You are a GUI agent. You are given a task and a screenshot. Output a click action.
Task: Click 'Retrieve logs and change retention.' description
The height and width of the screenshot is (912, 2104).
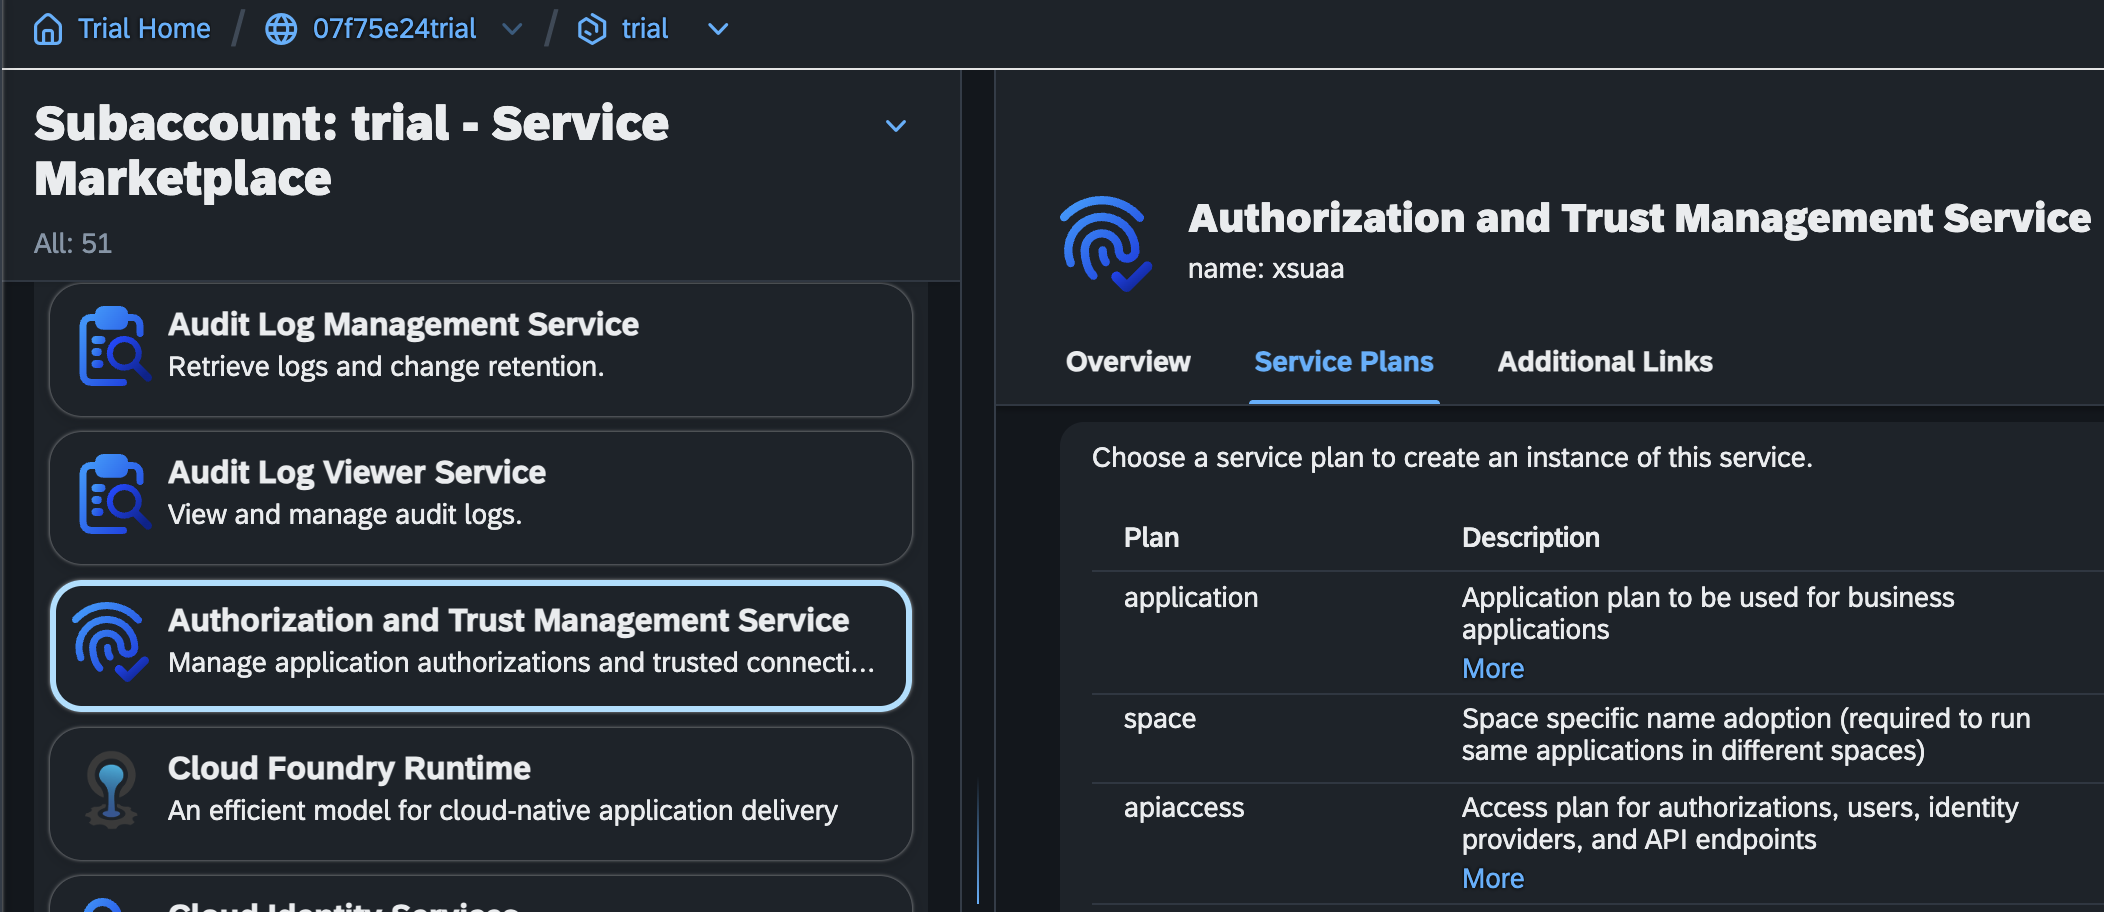[386, 367]
